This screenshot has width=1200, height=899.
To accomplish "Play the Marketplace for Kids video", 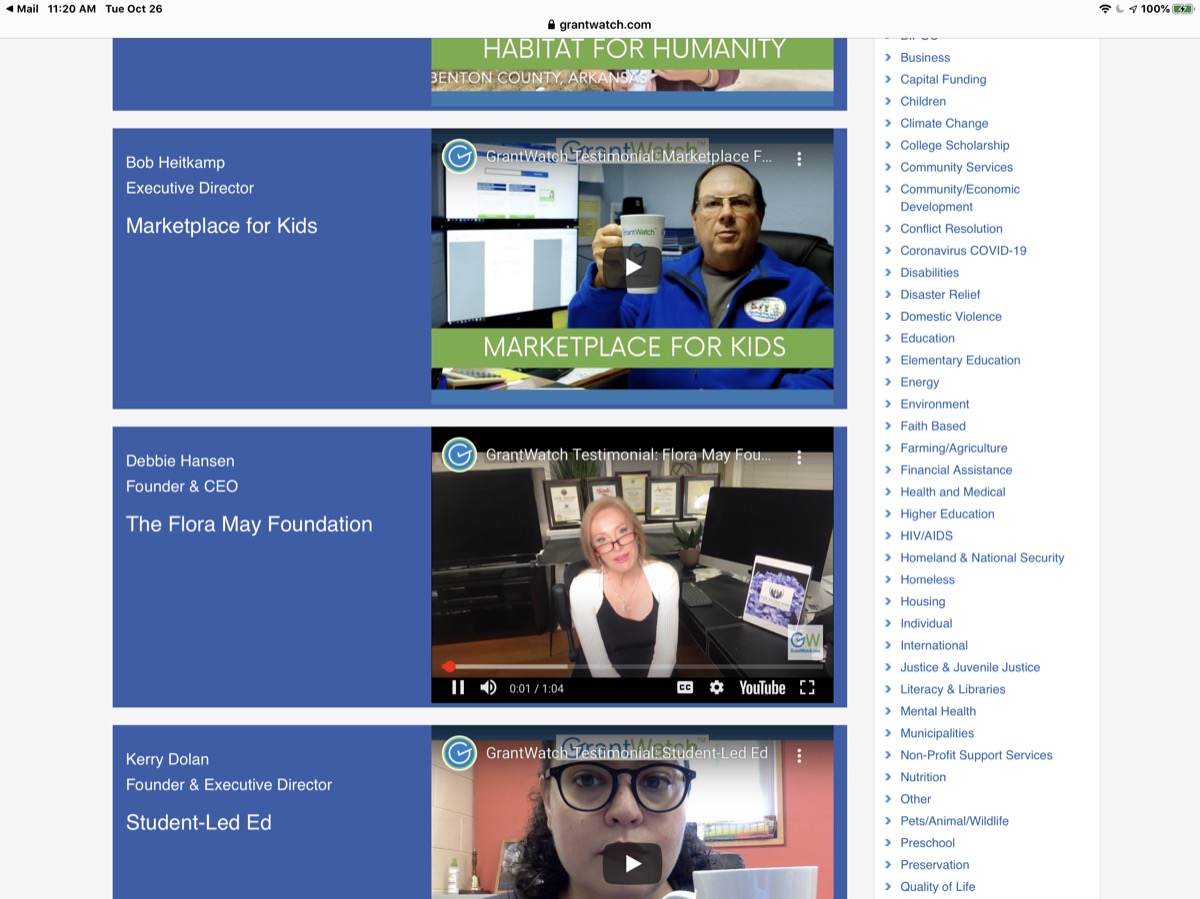I will click(632, 267).
